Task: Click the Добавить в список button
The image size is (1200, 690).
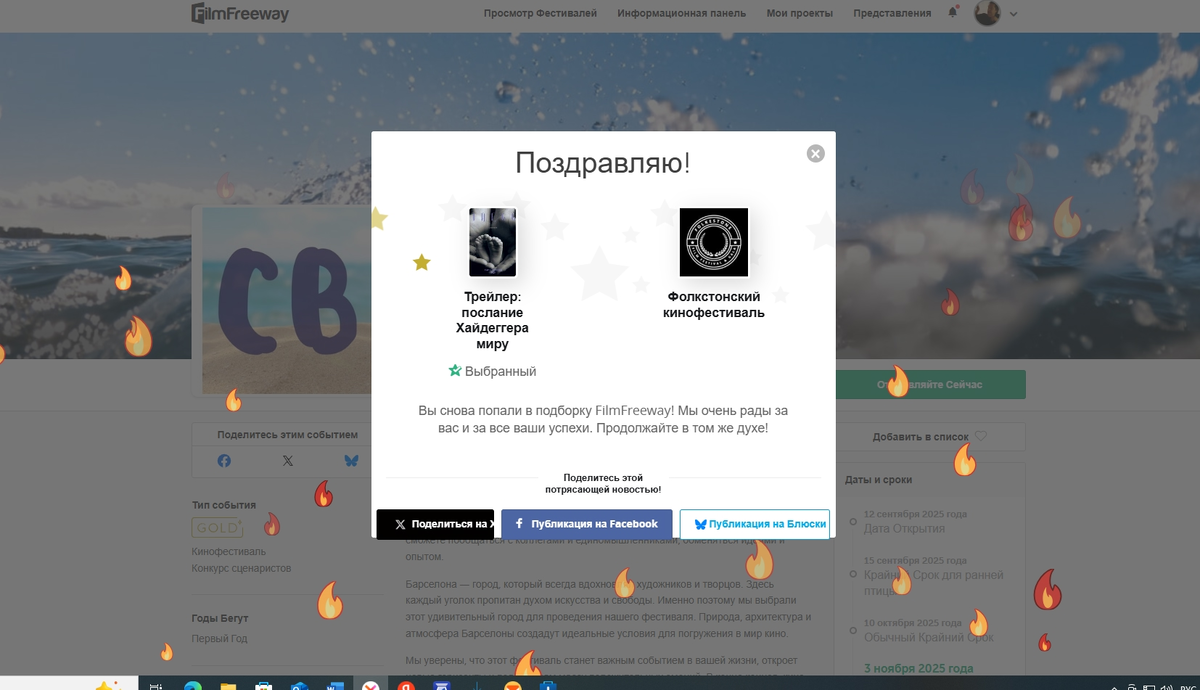Action: point(930,437)
